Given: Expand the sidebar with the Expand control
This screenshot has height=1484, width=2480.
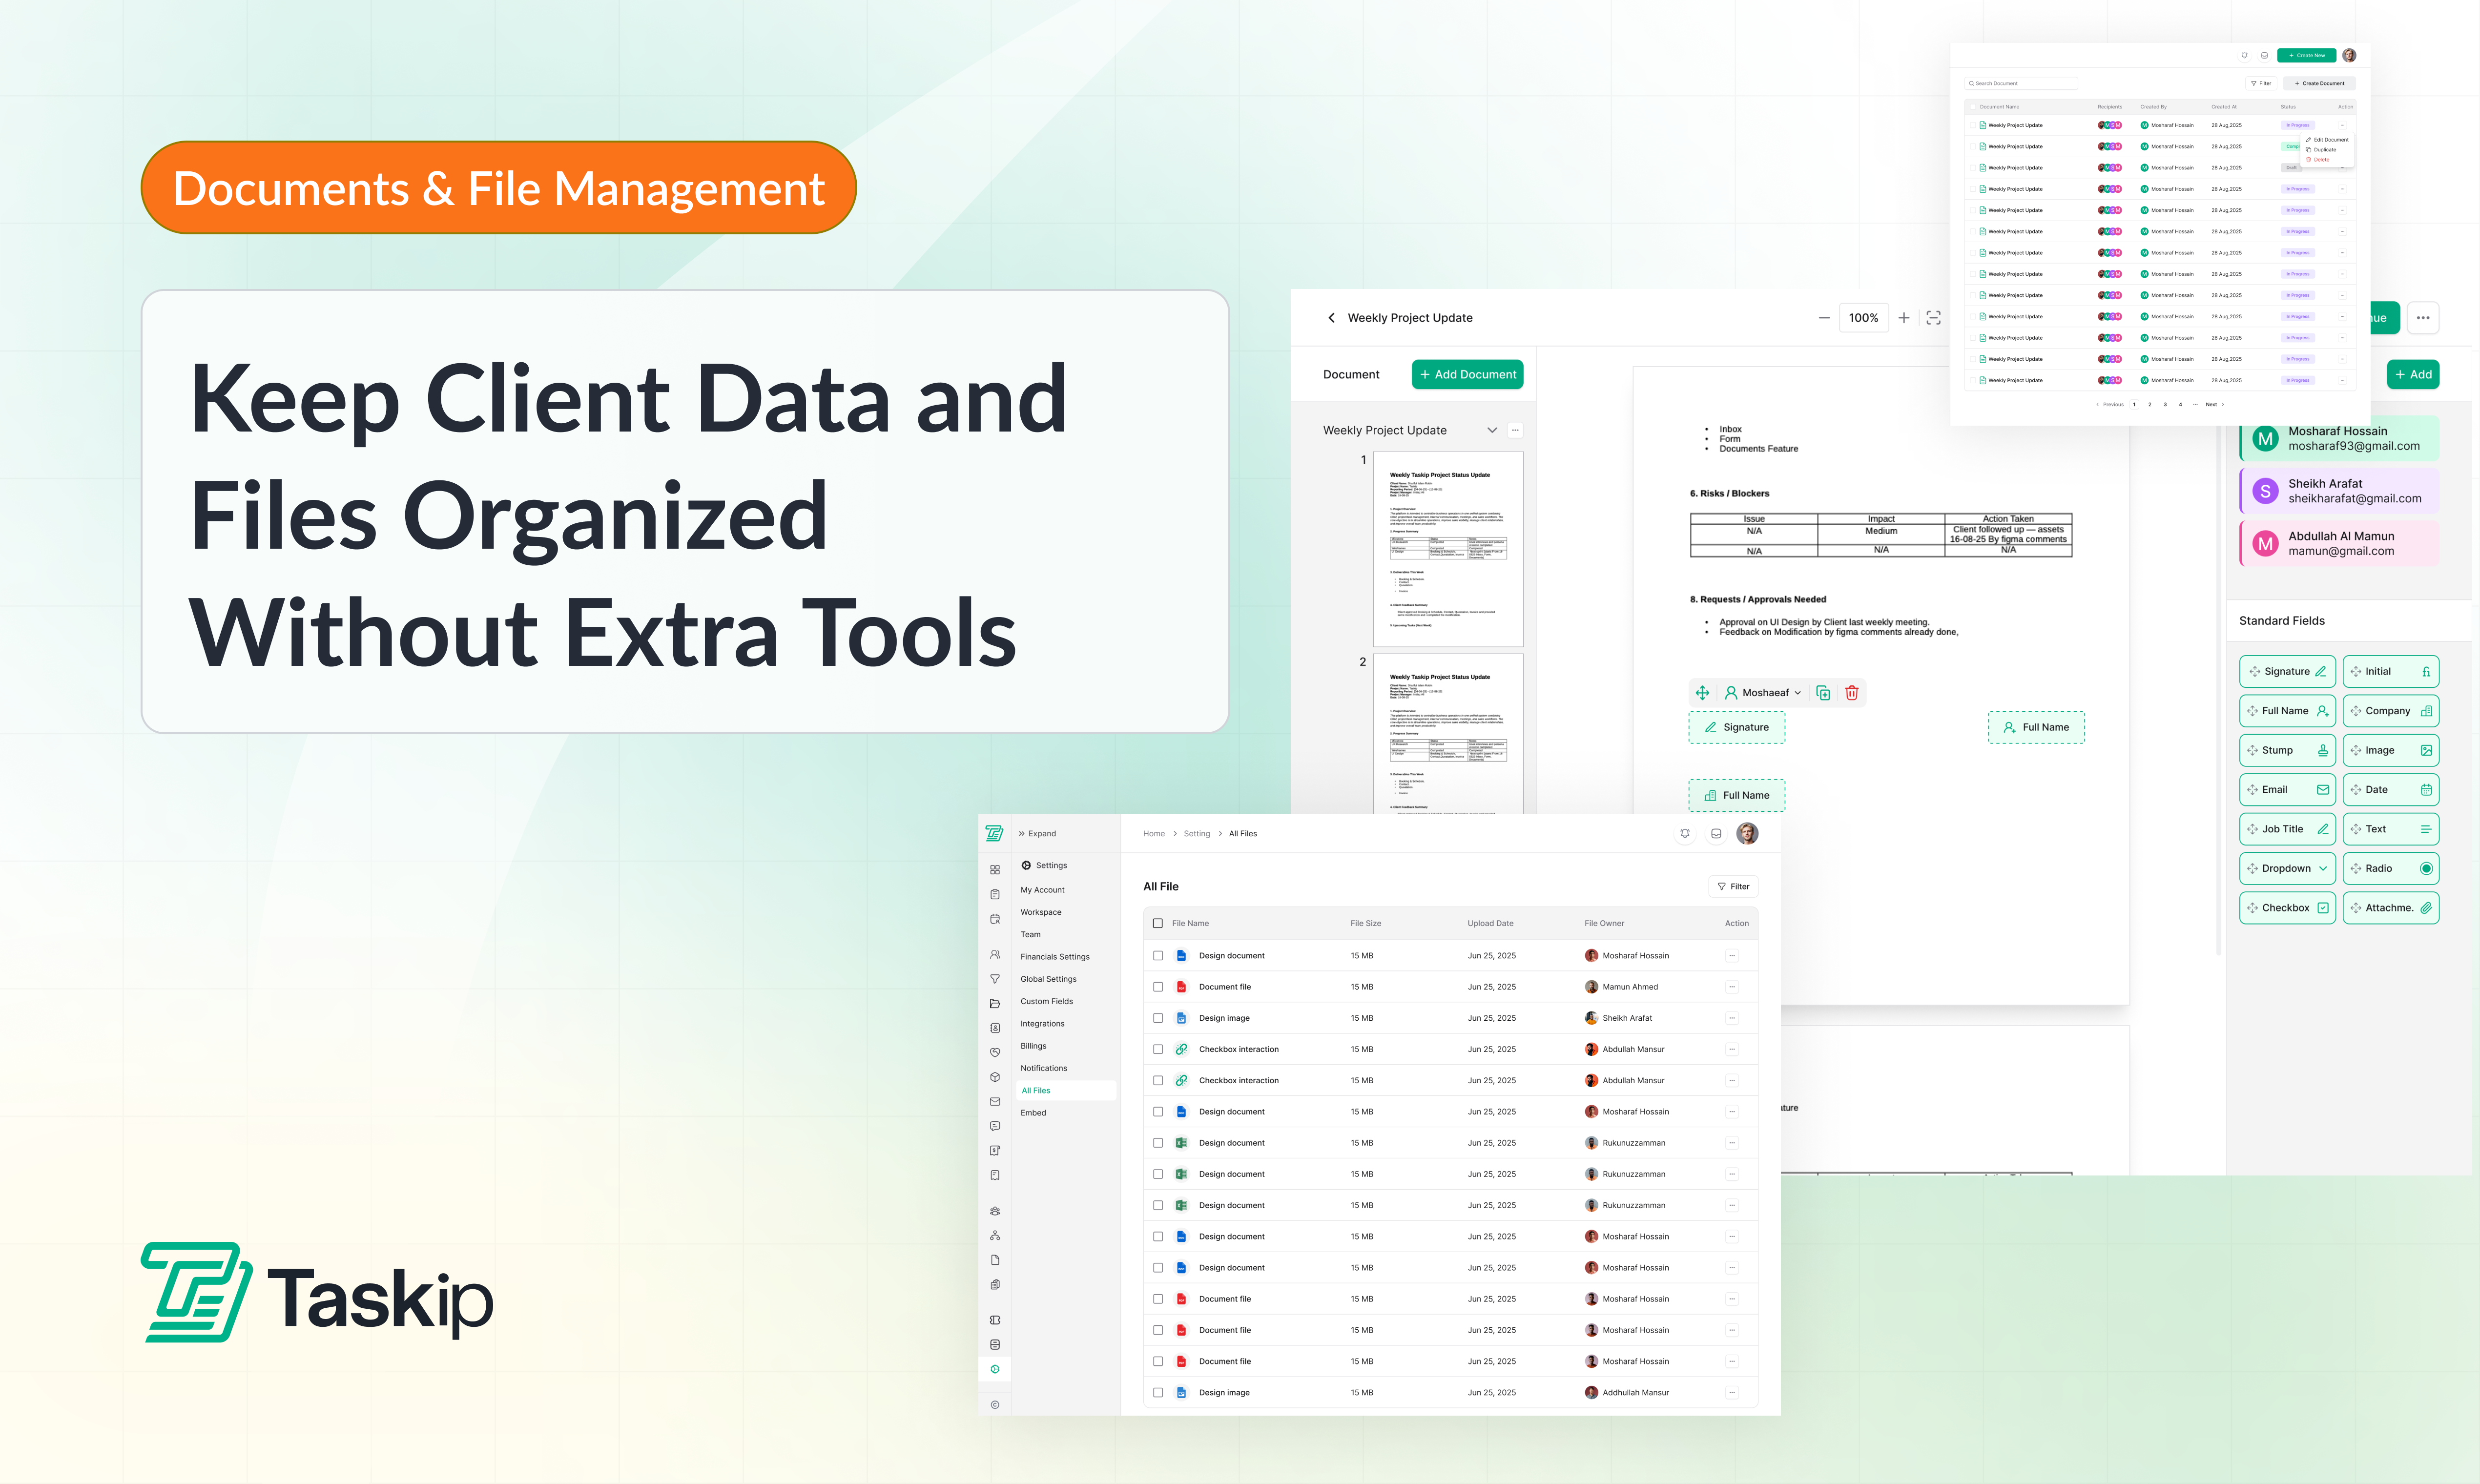Looking at the screenshot, I should pyautogui.click(x=1037, y=833).
